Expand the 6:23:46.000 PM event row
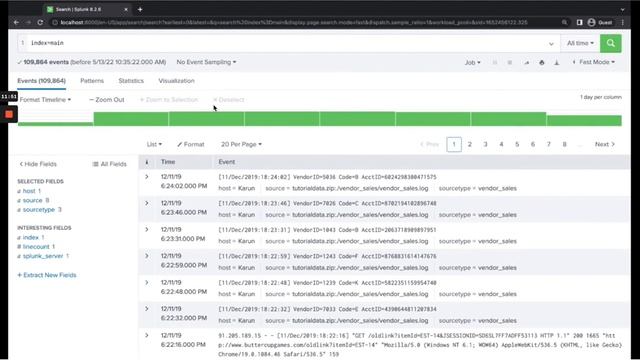The width and height of the screenshot is (640, 360). click(147, 203)
